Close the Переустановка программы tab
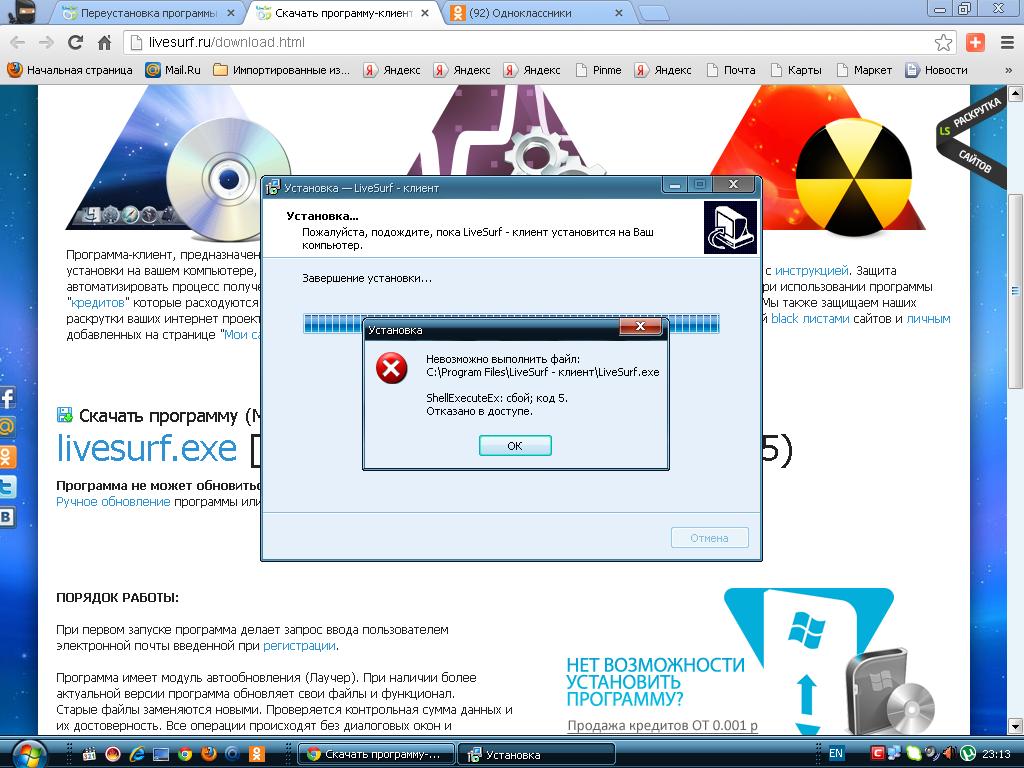This screenshot has width=1024, height=768. pyautogui.click(x=231, y=13)
